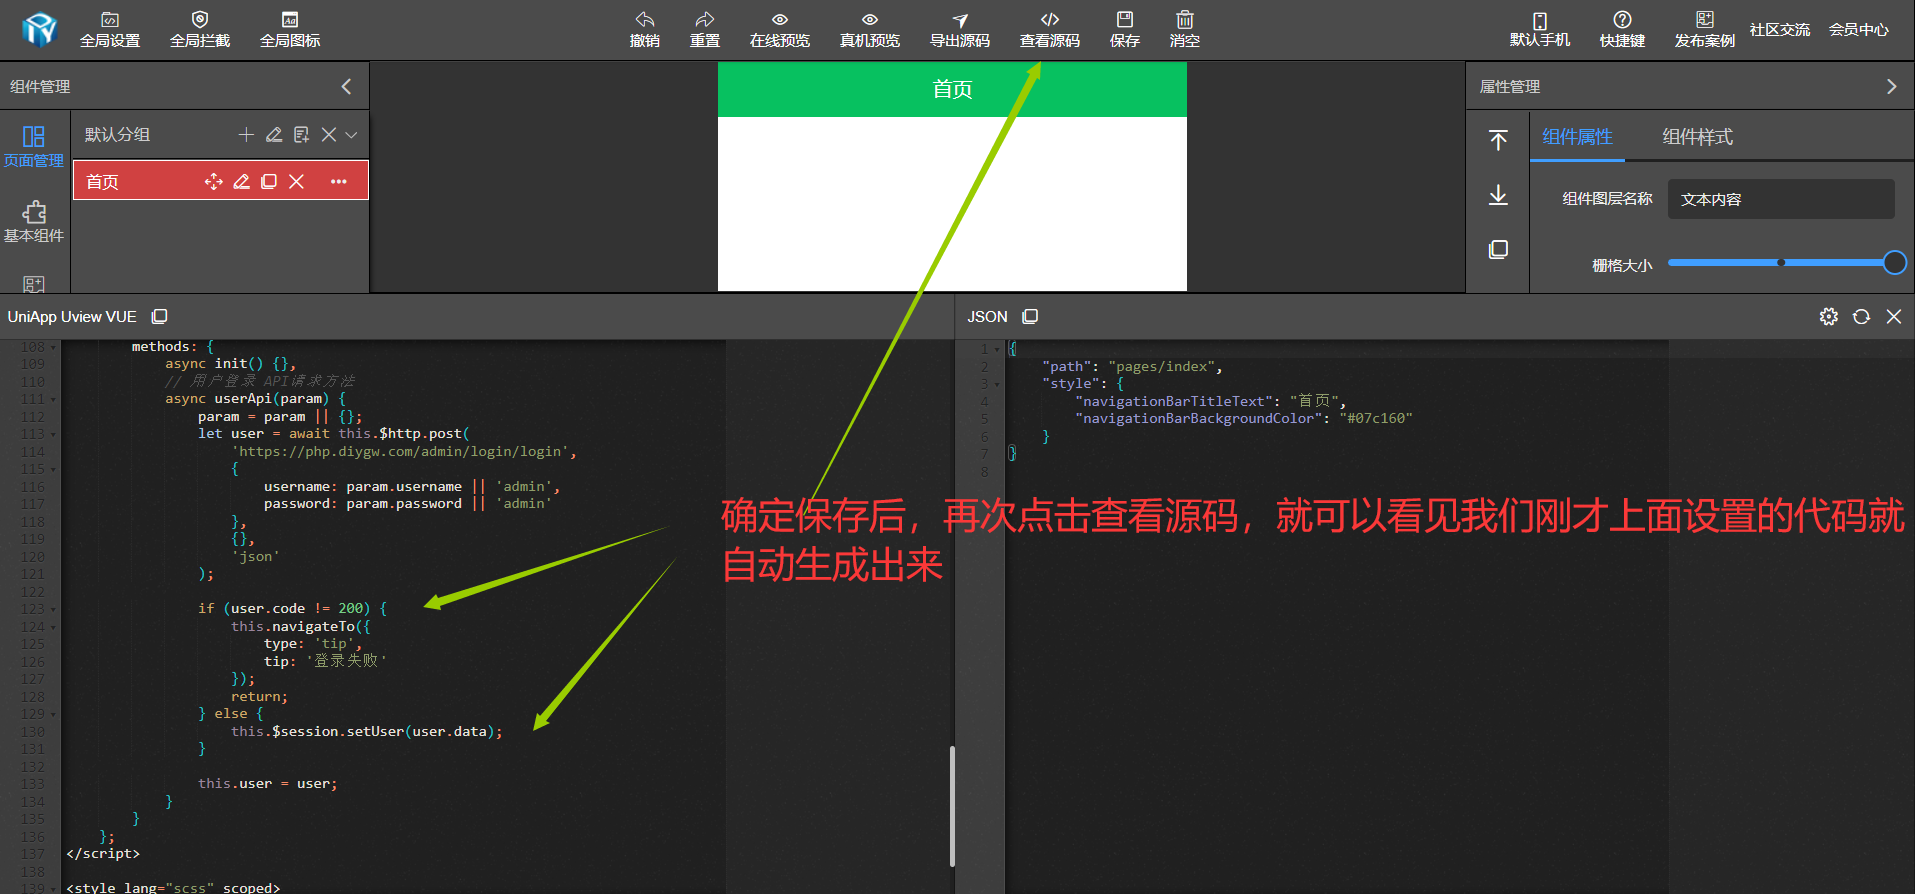
Task: Copy the UniApp Uview VUE code
Action: coord(159,316)
